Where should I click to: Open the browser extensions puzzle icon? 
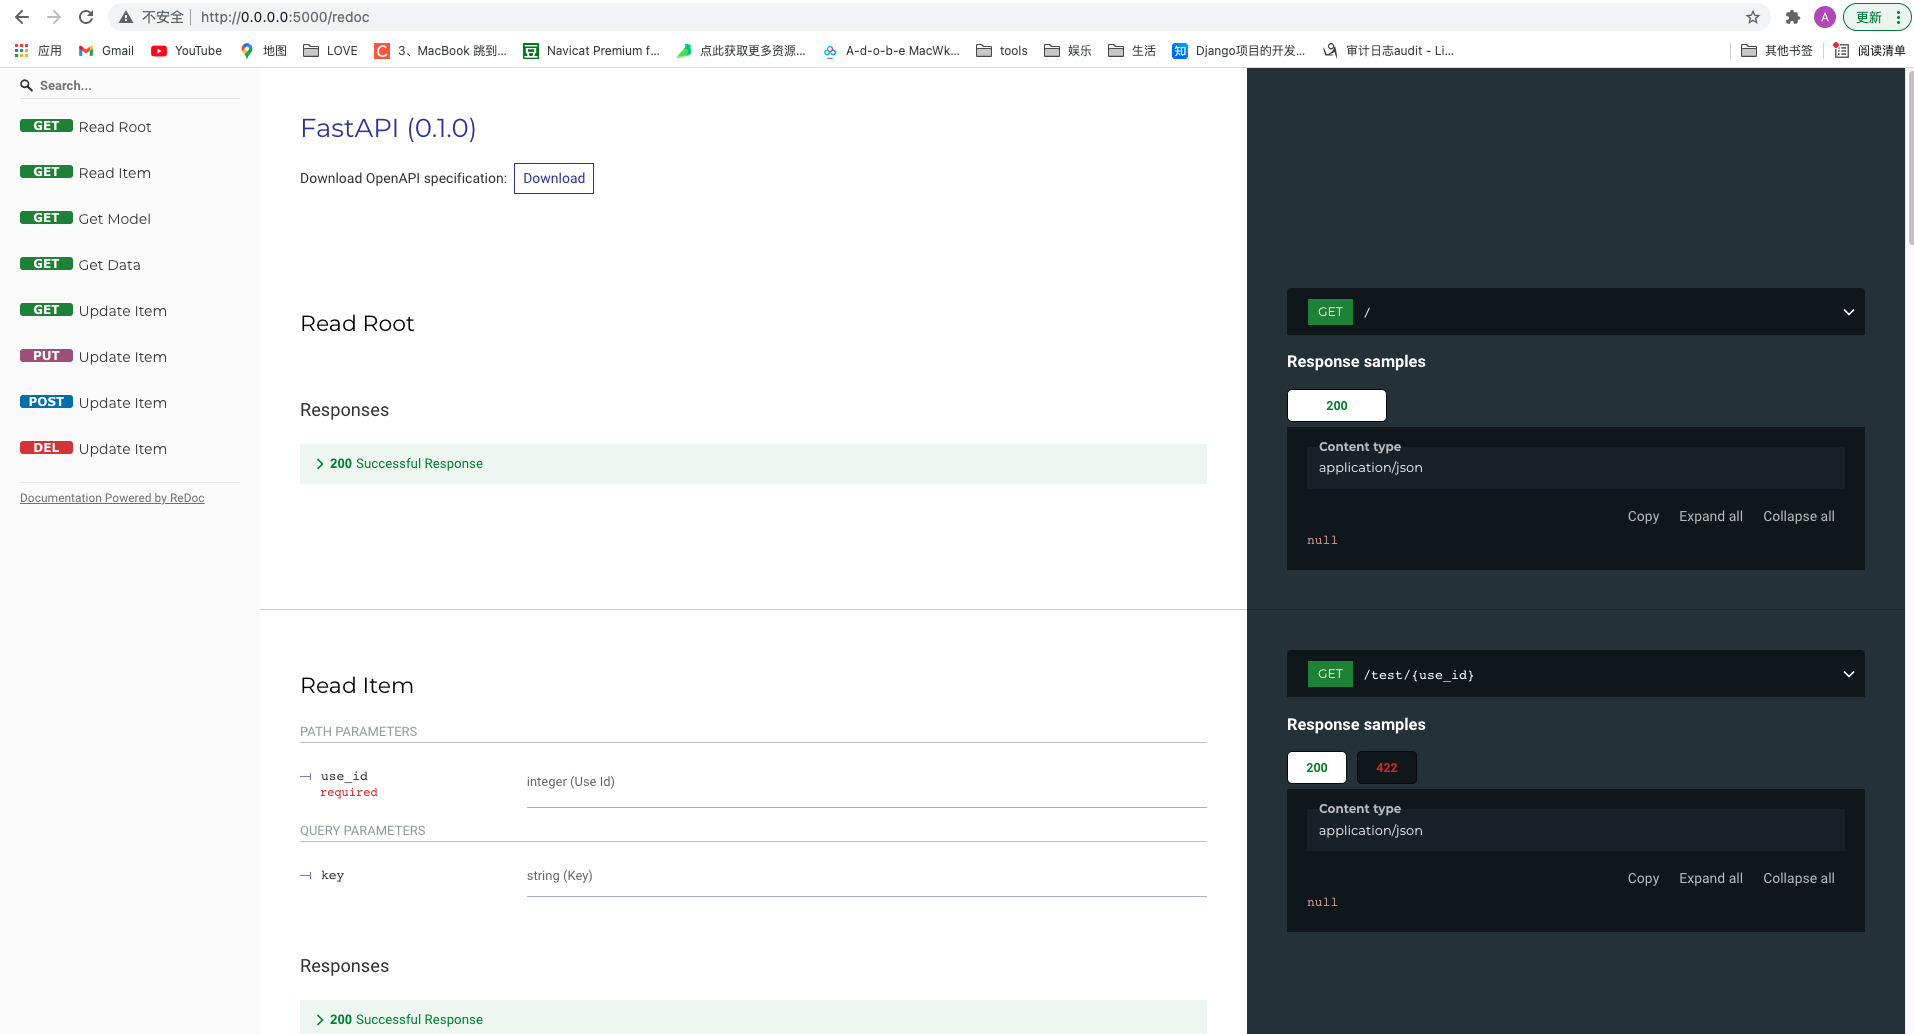pyautogui.click(x=1792, y=17)
